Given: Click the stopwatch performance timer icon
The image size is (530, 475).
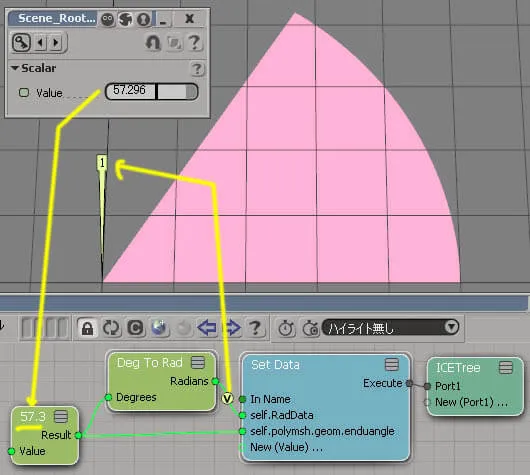Looking at the screenshot, I should pyautogui.click(x=286, y=328).
